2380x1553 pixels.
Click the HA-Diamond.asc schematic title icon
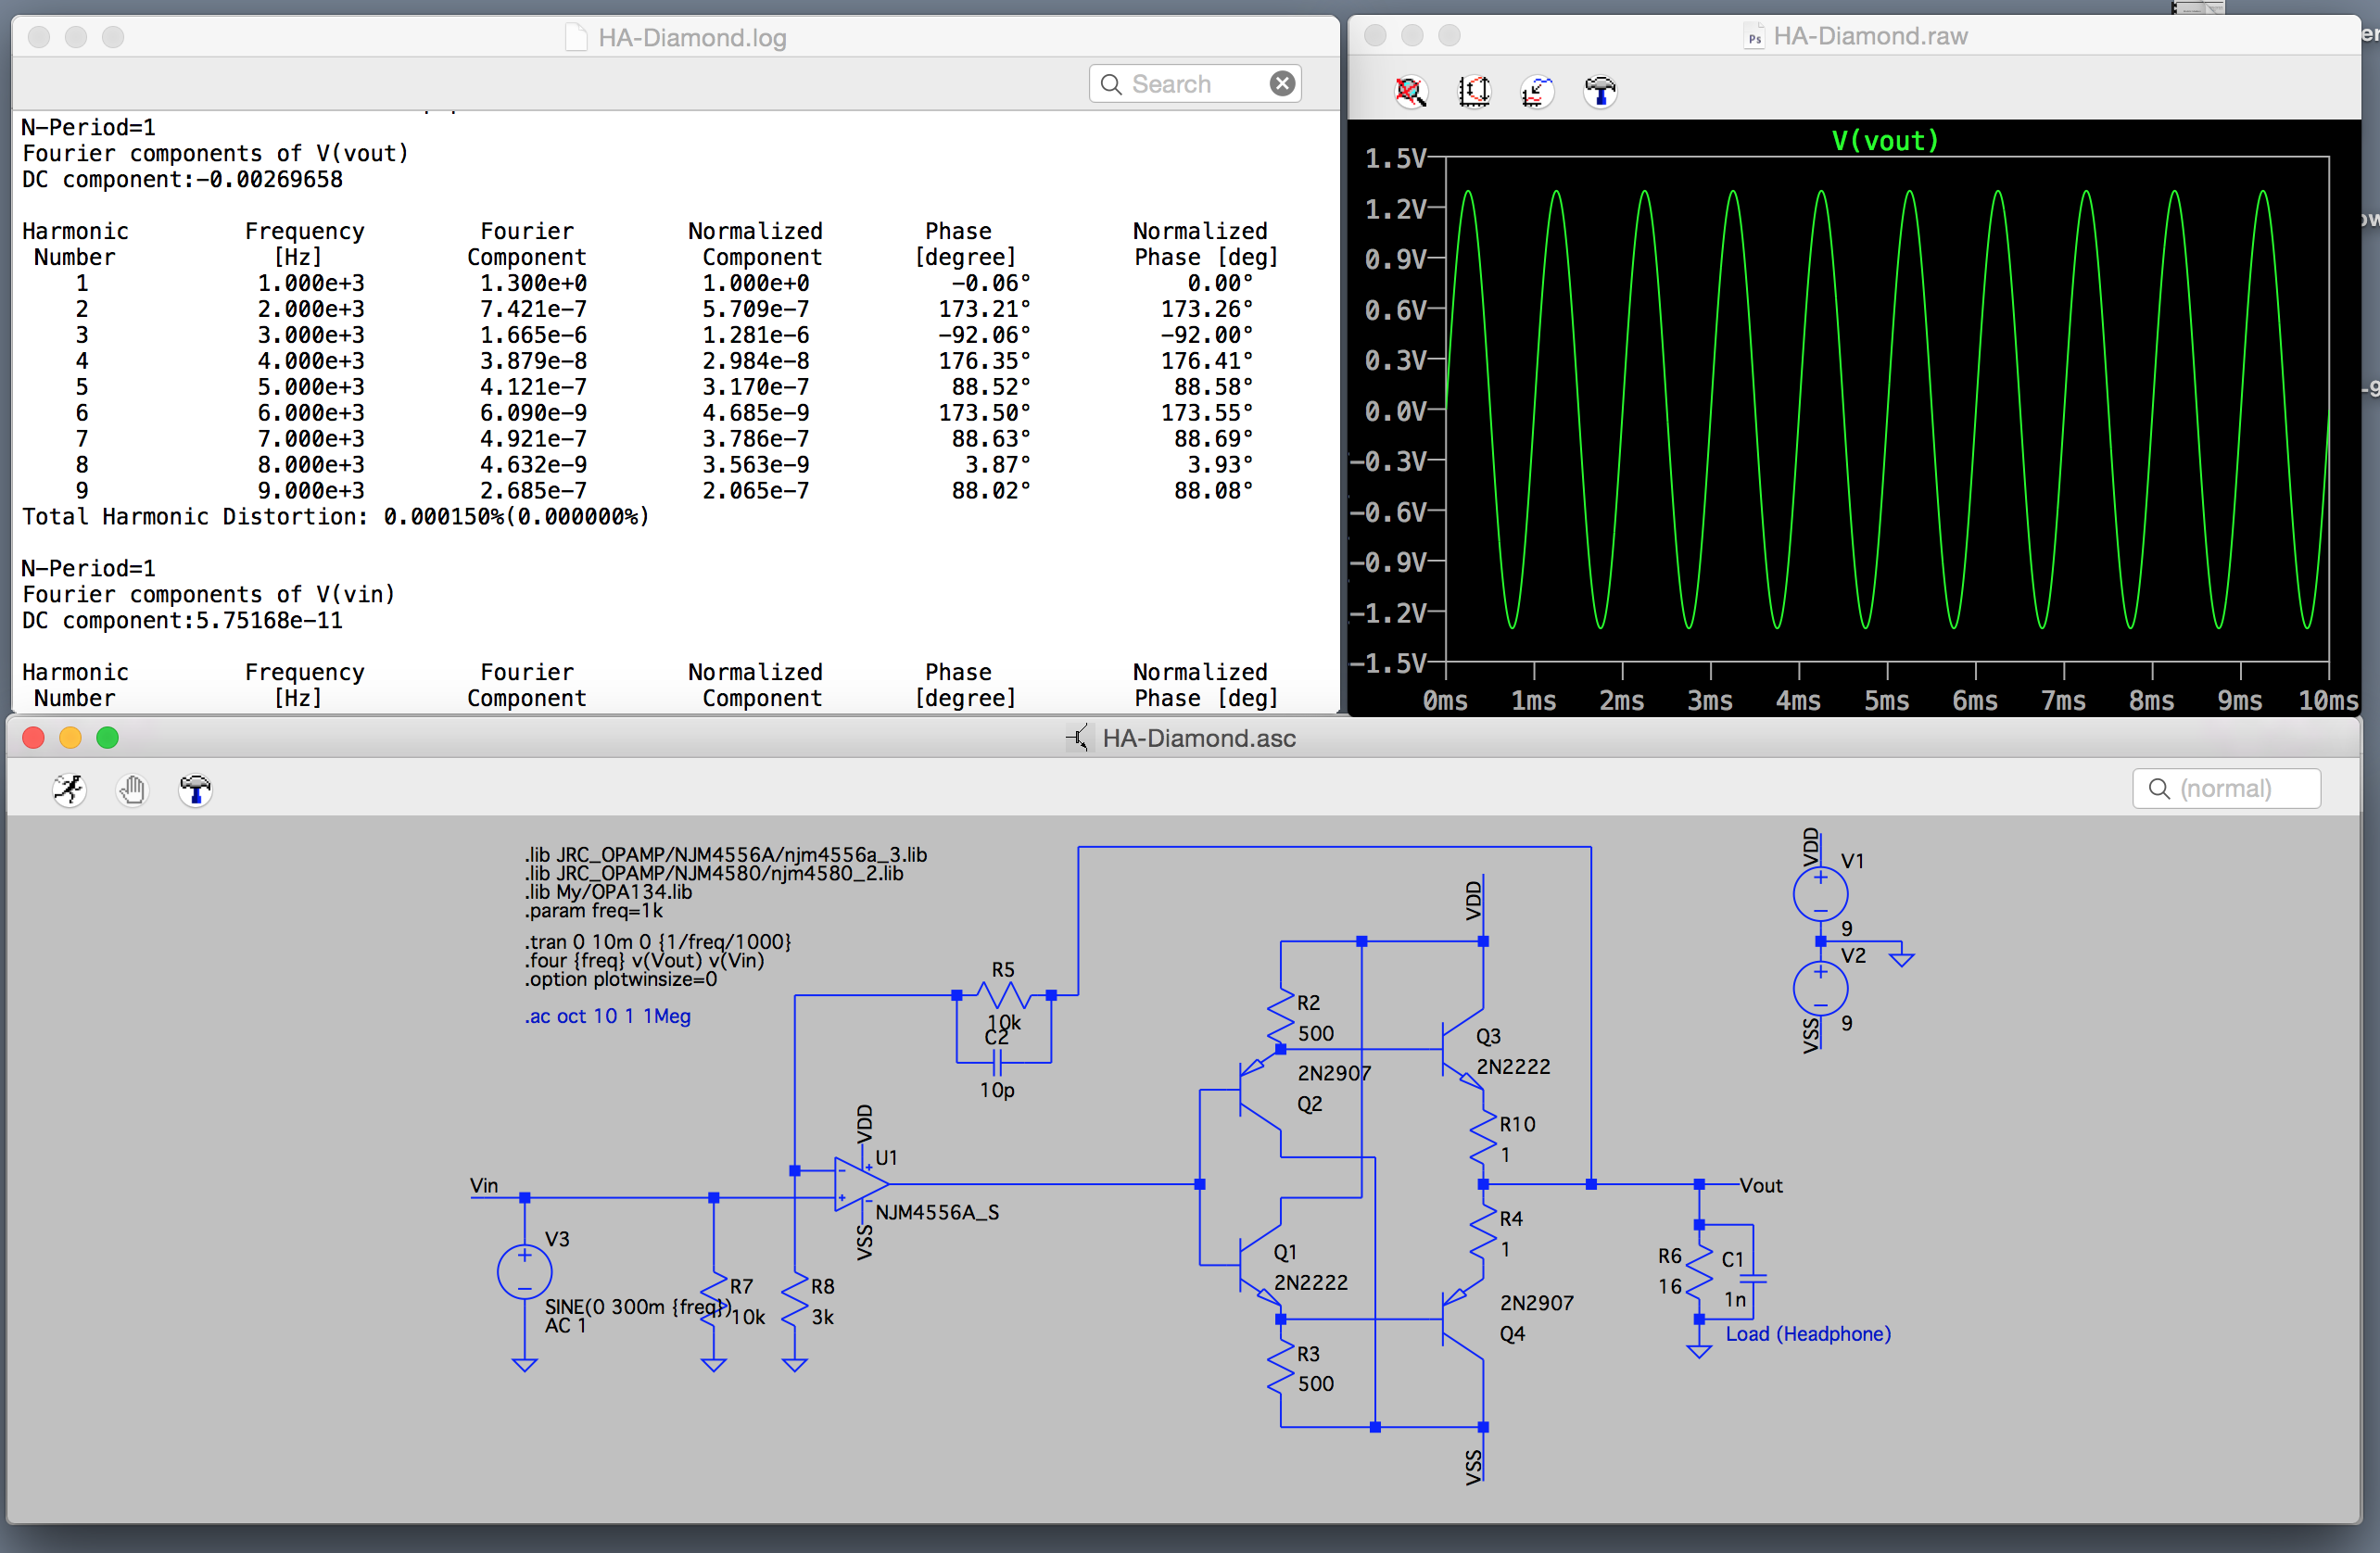click(x=1078, y=738)
